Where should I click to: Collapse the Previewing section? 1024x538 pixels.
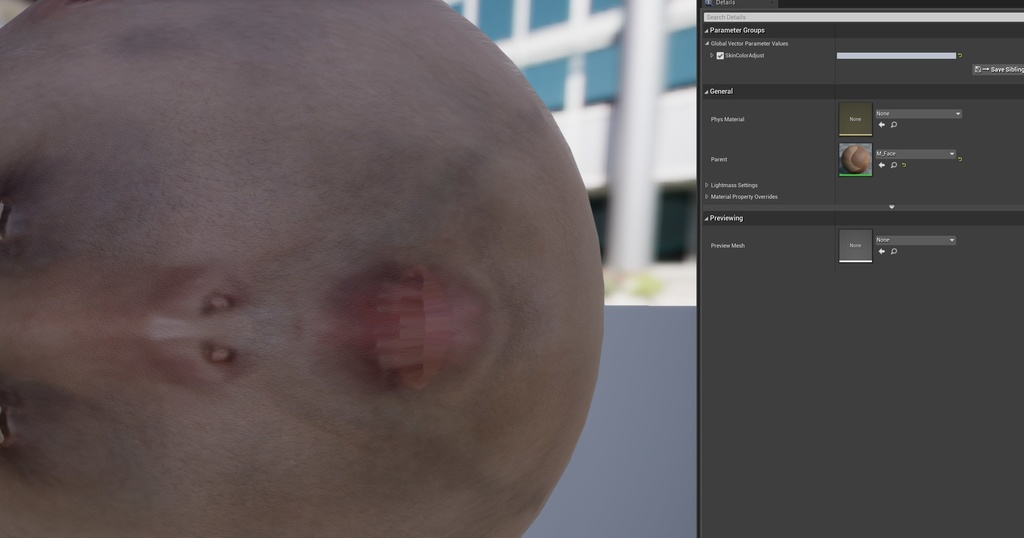[706, 219]
